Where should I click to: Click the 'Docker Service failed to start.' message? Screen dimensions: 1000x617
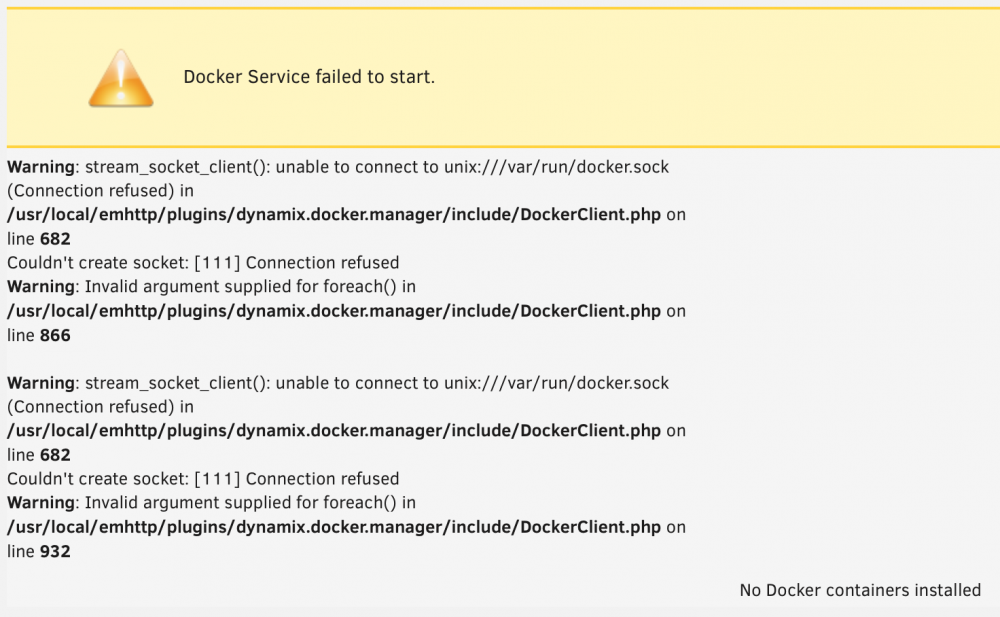tap(309, 77)
